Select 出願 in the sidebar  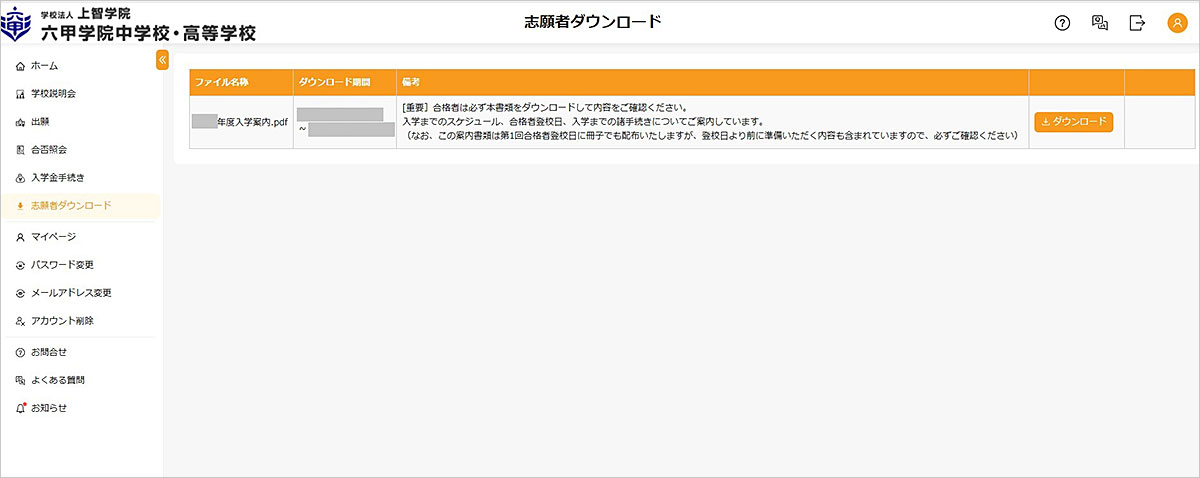40,122
